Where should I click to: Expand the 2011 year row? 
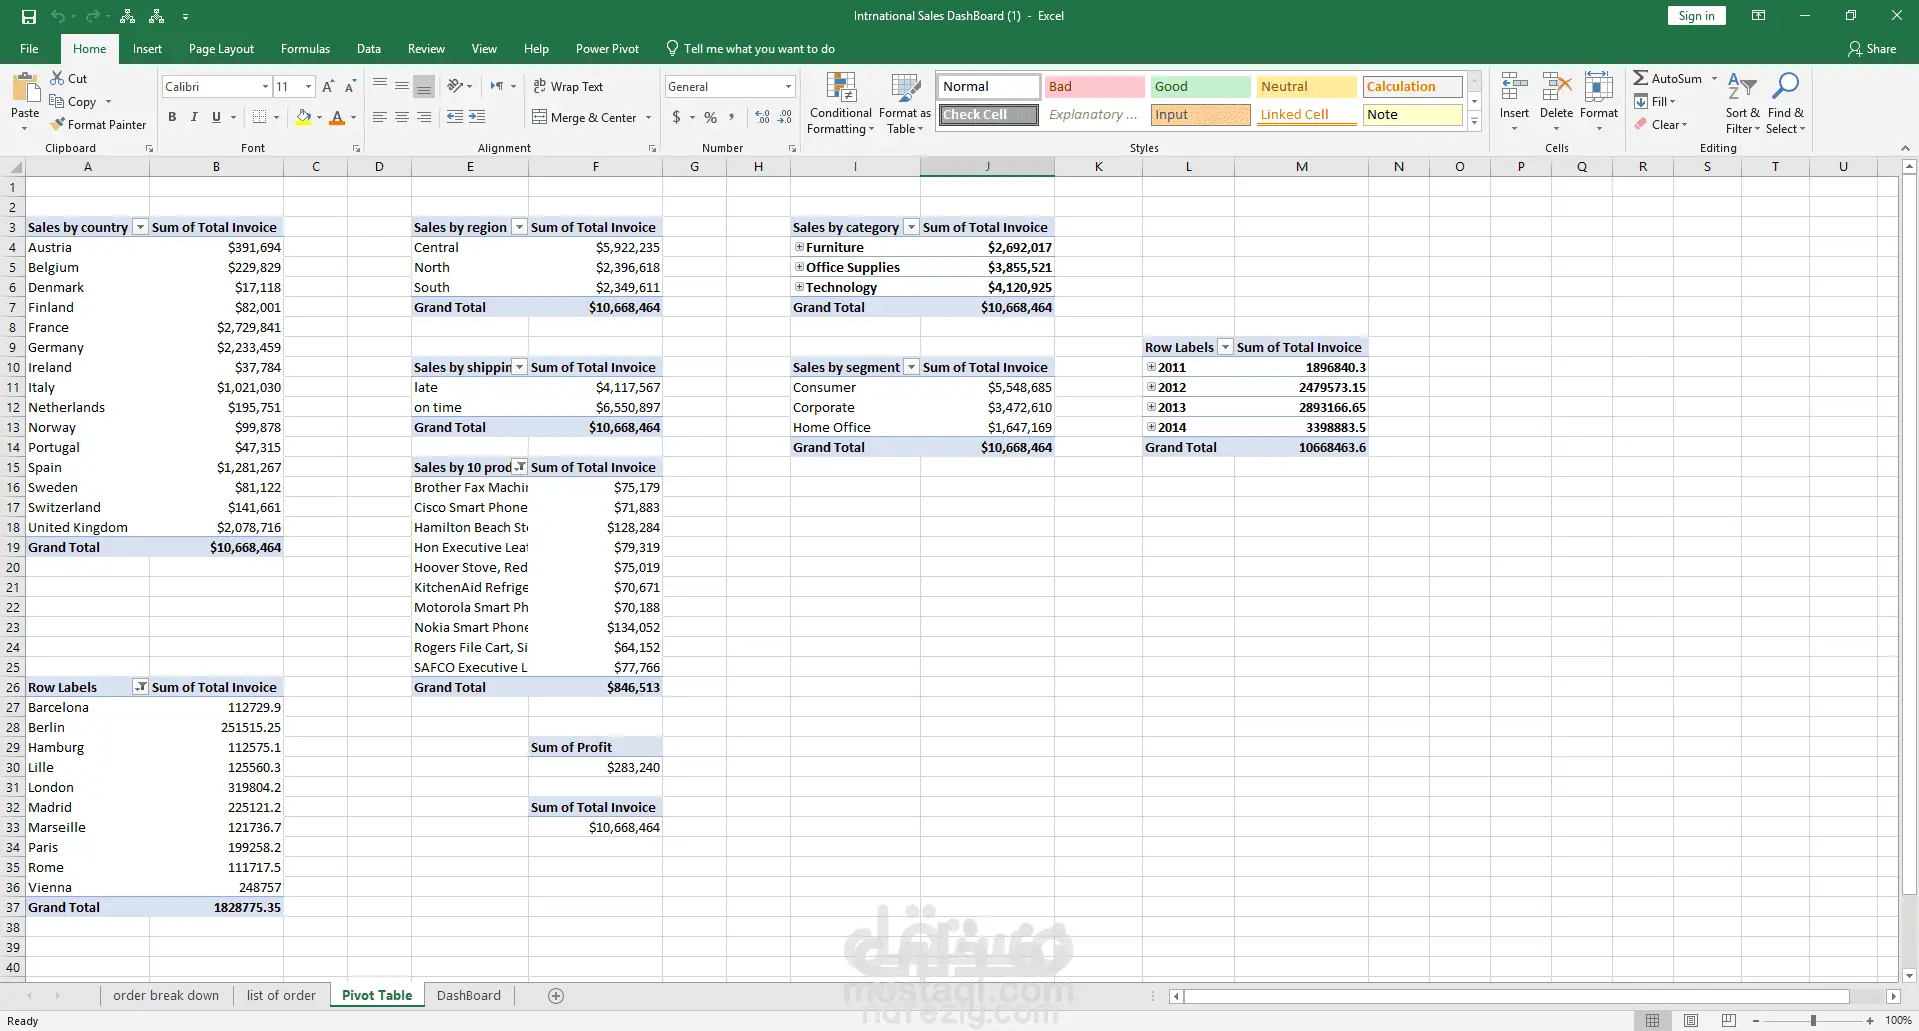1151,367
